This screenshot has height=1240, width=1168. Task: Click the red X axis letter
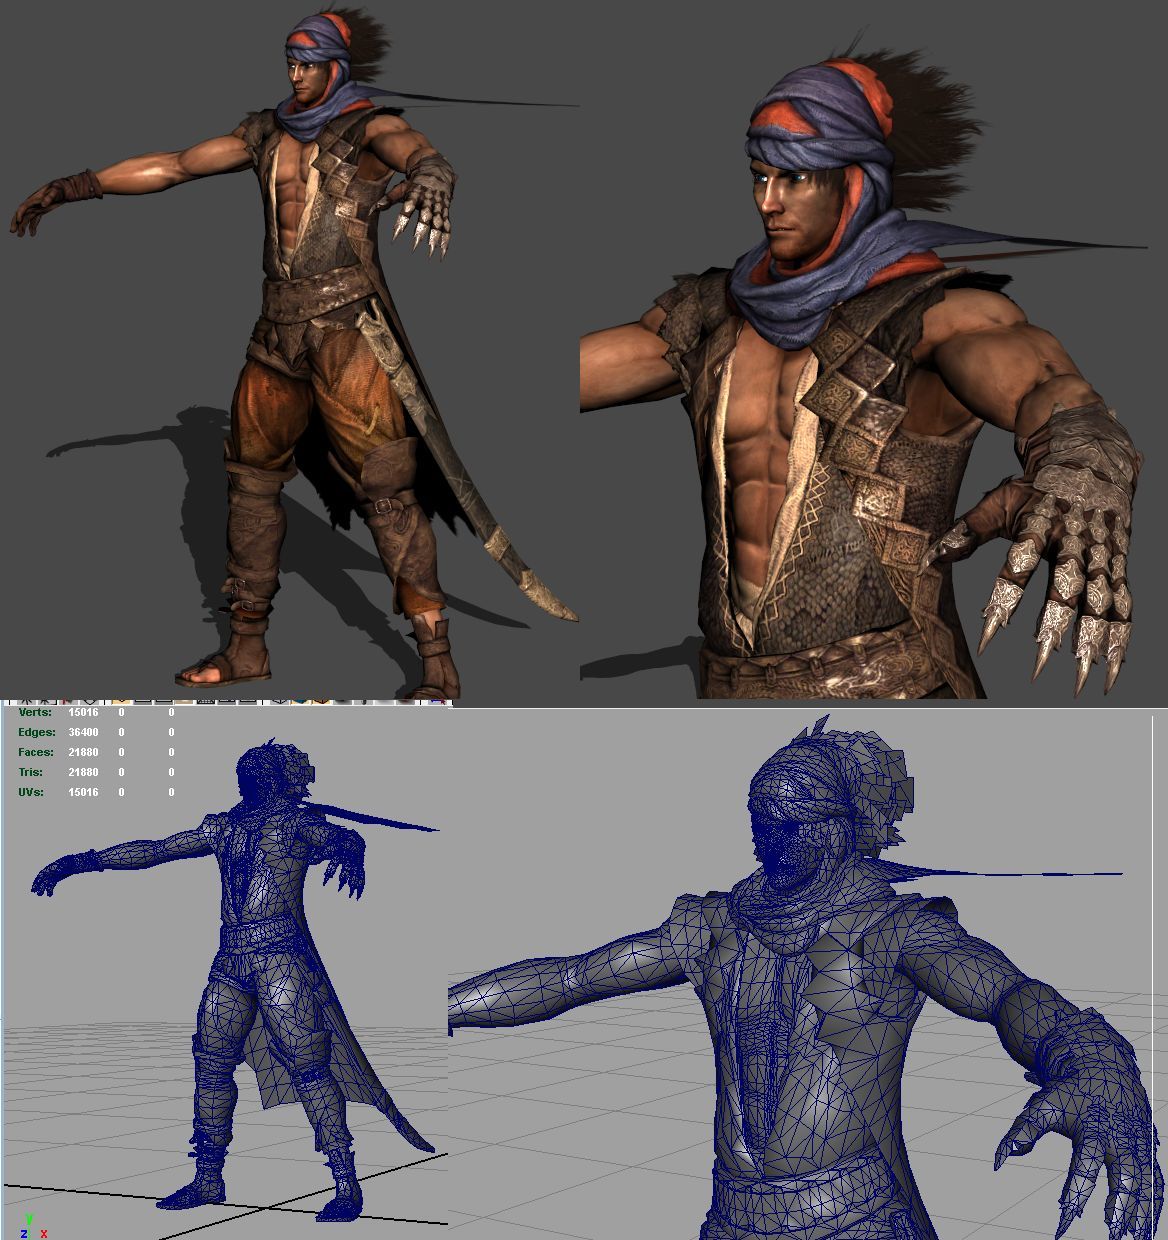pos(44,1233)
